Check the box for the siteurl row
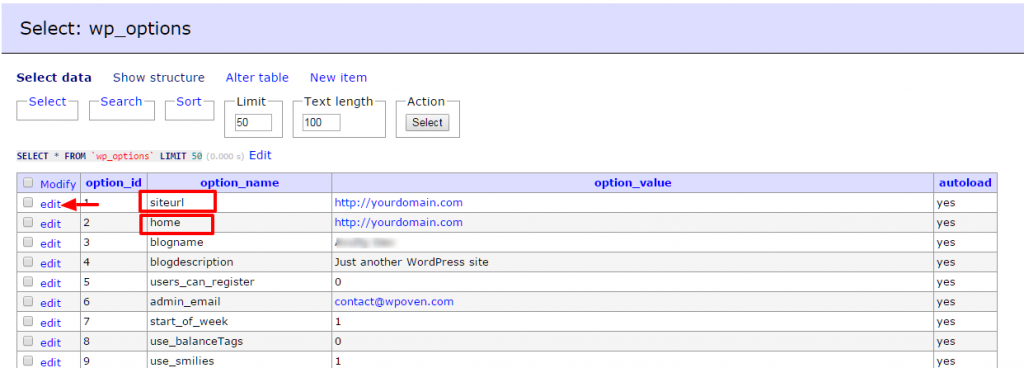The width and height of the screenshot is (1024, 368). coord(27,202)
